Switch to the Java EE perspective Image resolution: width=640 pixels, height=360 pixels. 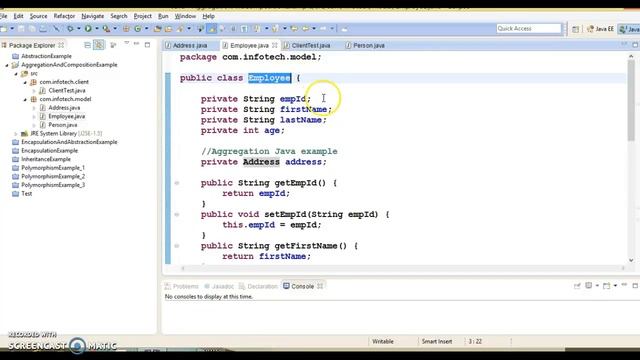(x=600, y=29)
